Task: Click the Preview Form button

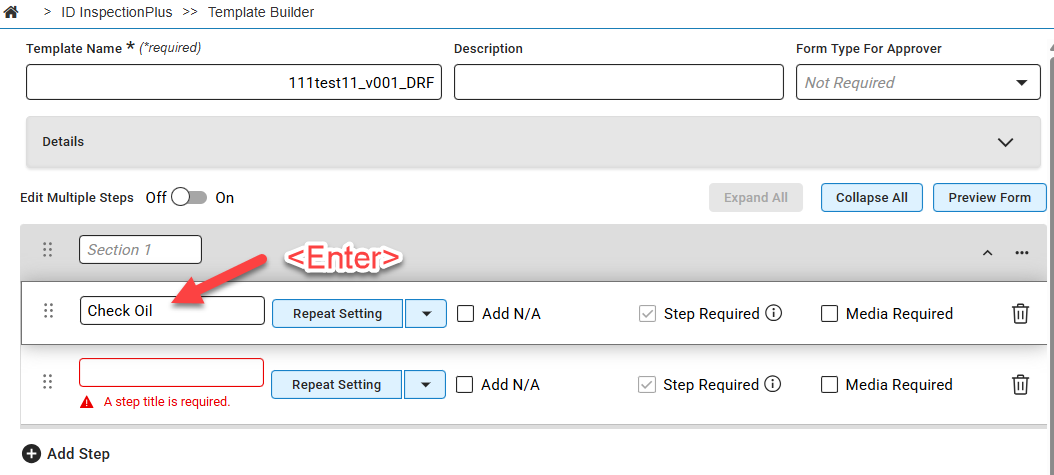Action: point(989,197)
